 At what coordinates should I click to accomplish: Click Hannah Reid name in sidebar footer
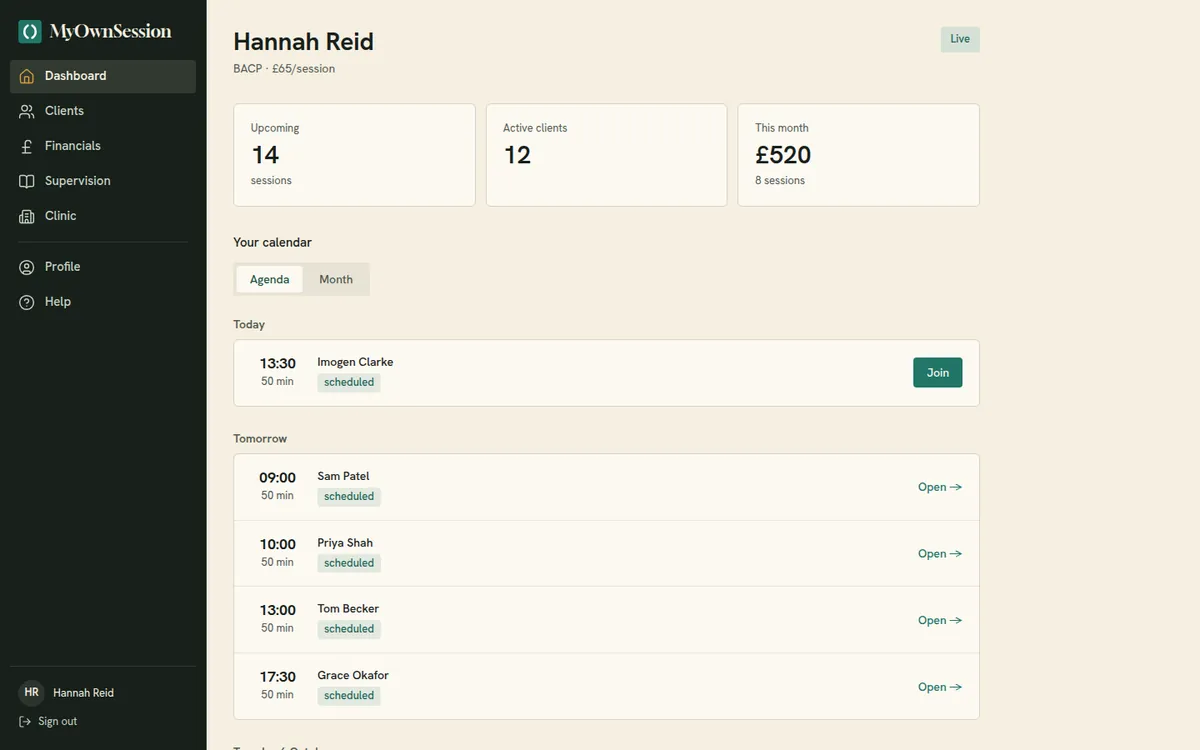pos(83,693)
